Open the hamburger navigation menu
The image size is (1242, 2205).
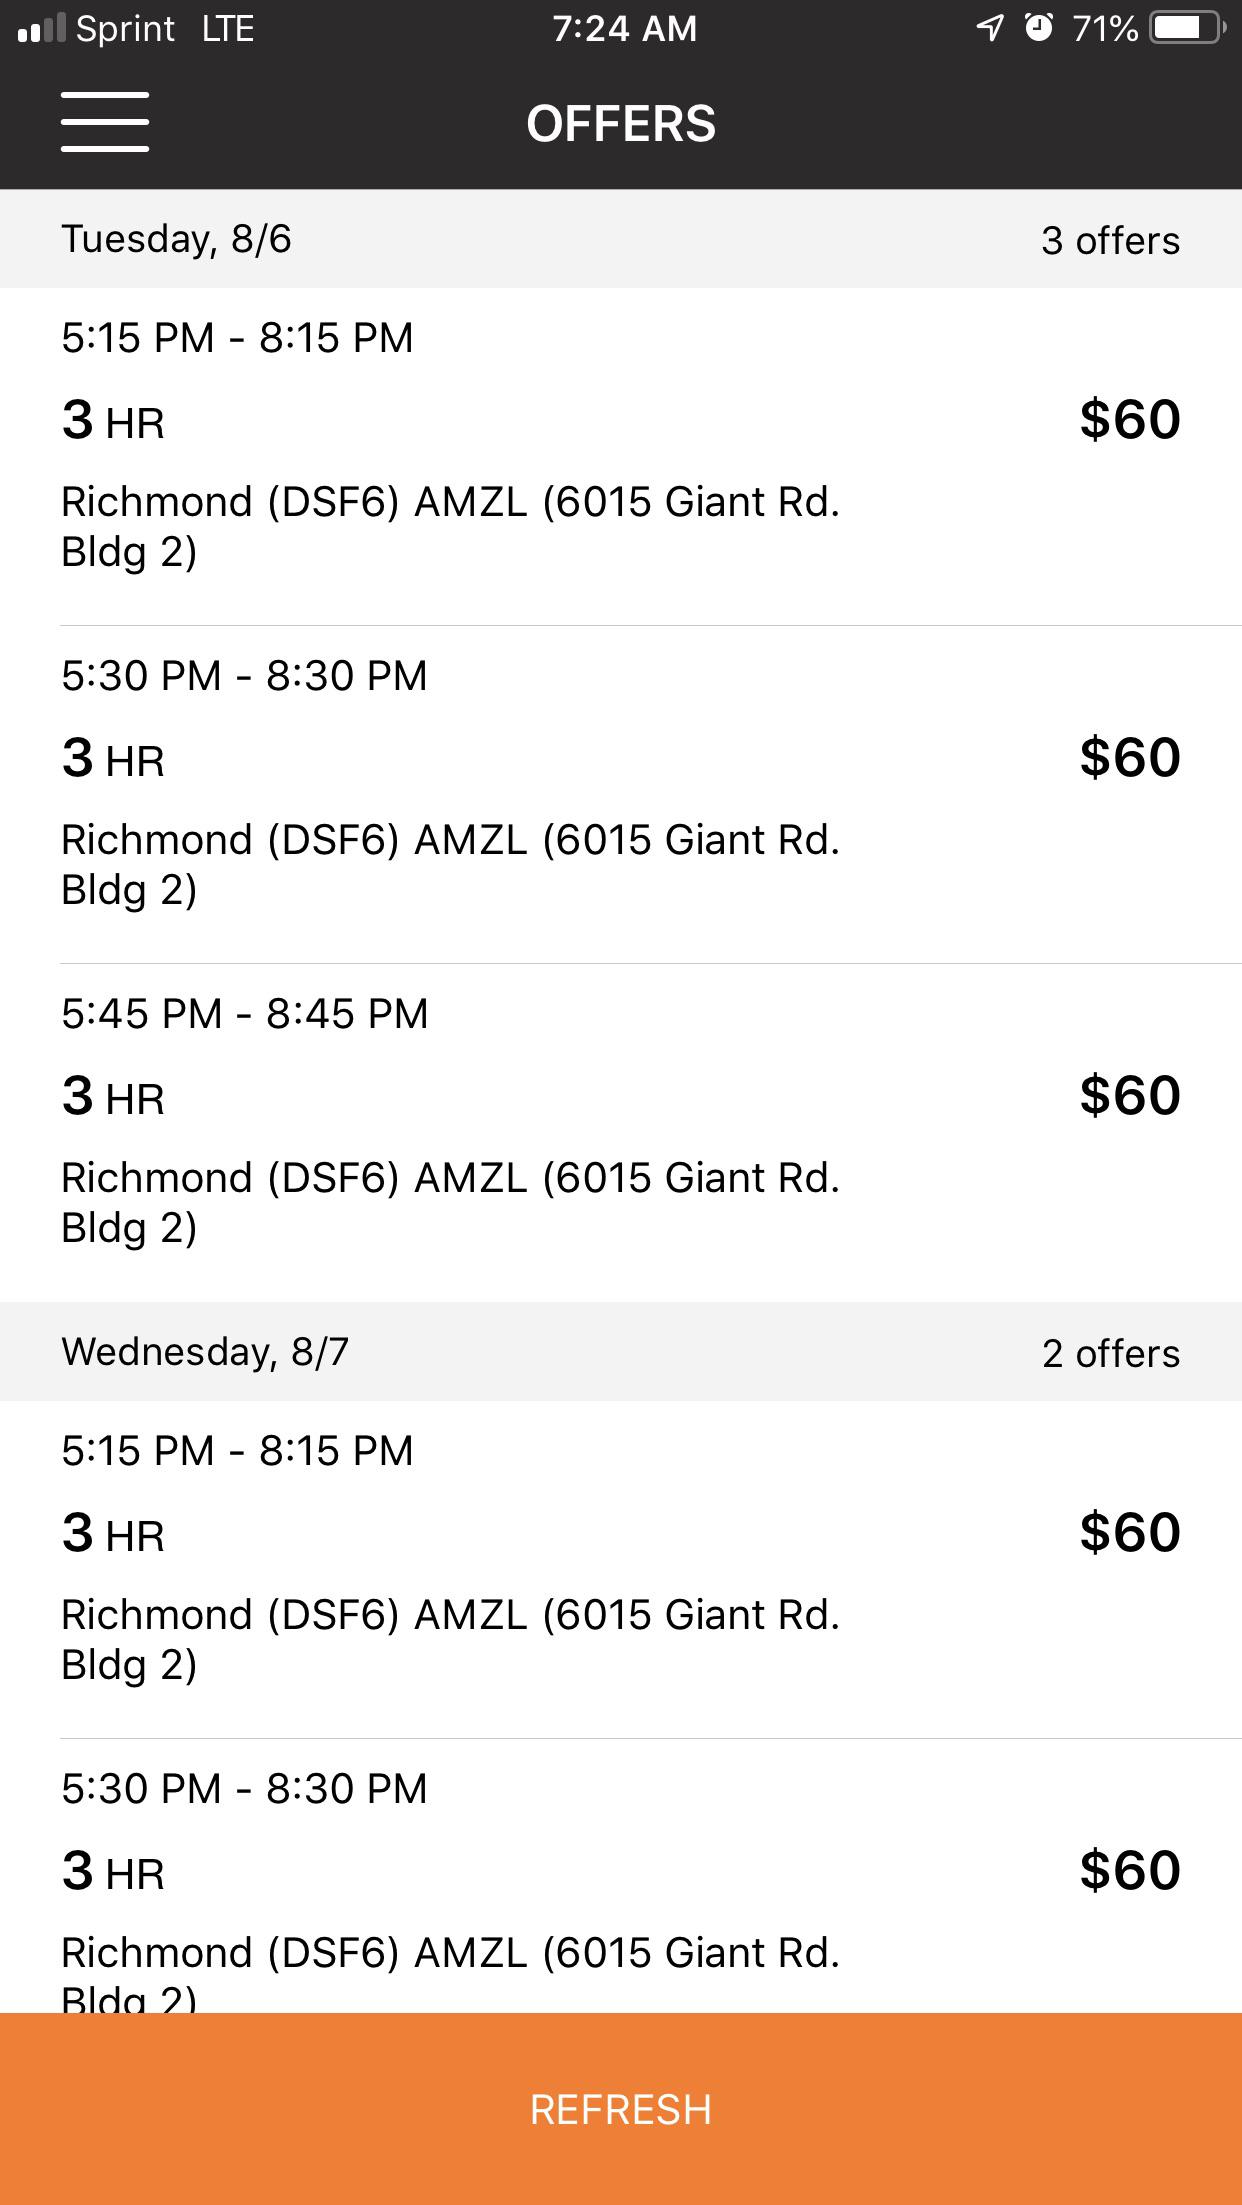(104, 122)
